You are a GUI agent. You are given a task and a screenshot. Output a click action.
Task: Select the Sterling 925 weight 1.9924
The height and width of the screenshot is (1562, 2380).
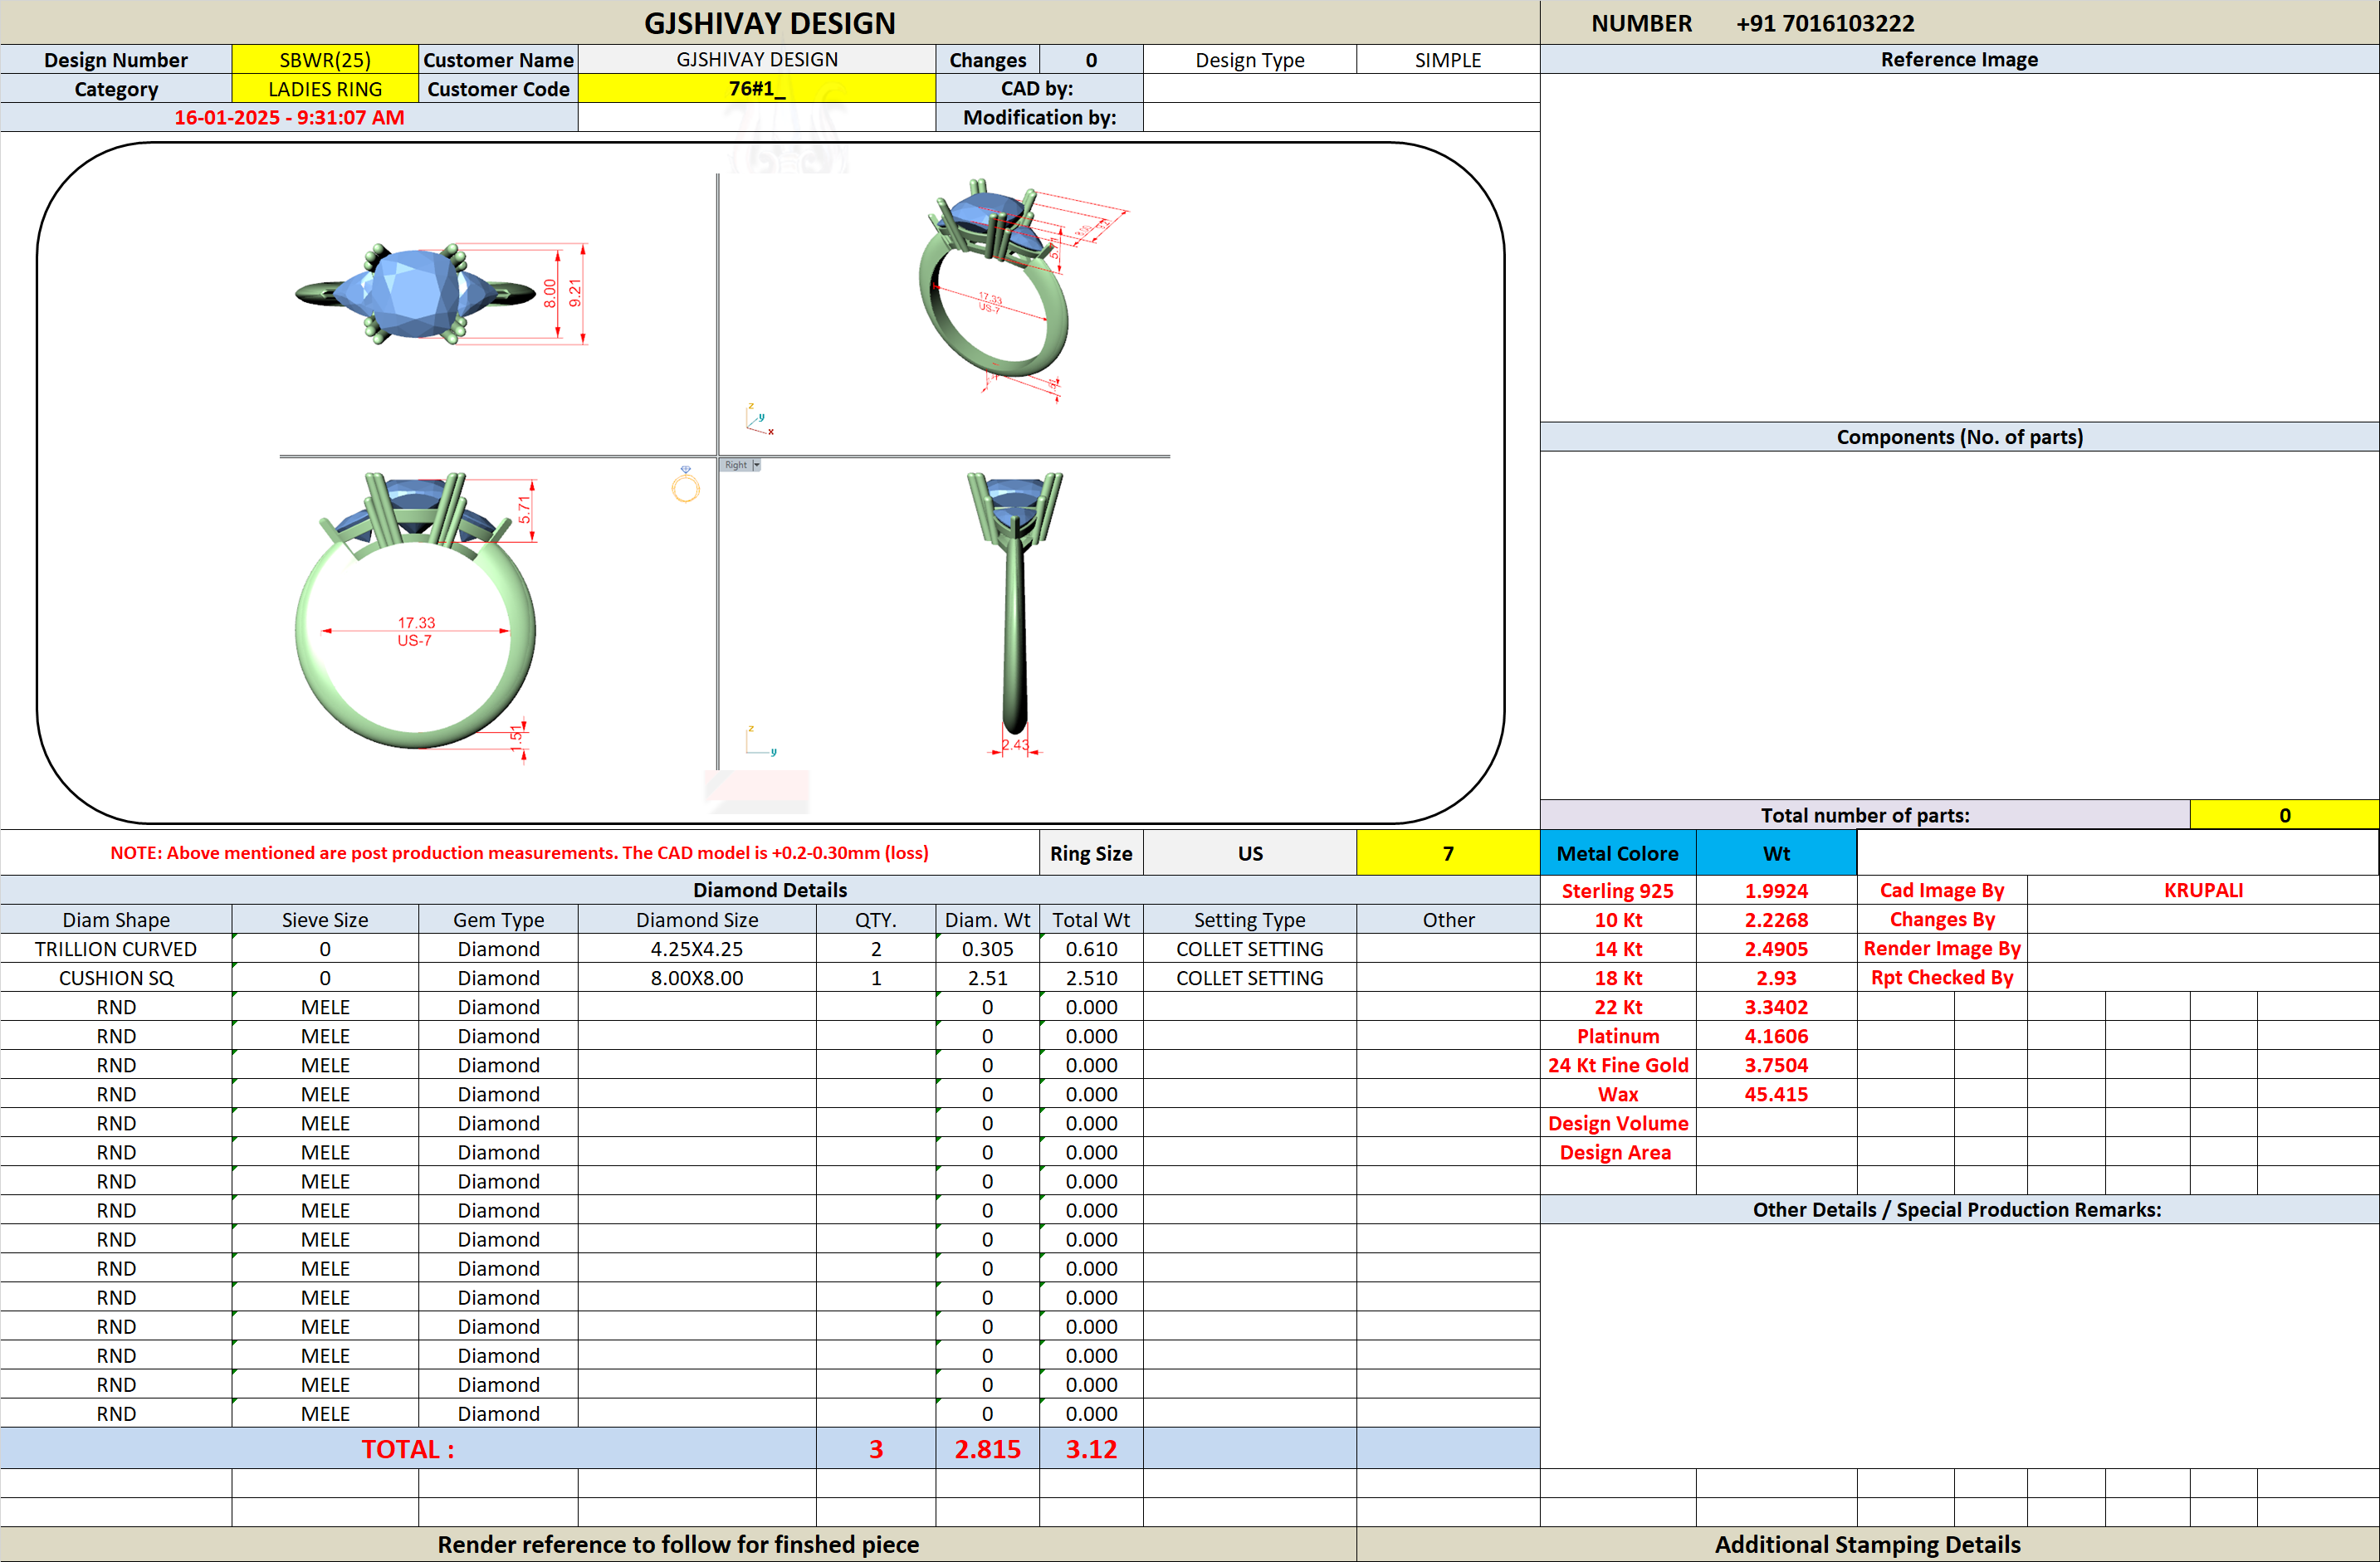1776,890
